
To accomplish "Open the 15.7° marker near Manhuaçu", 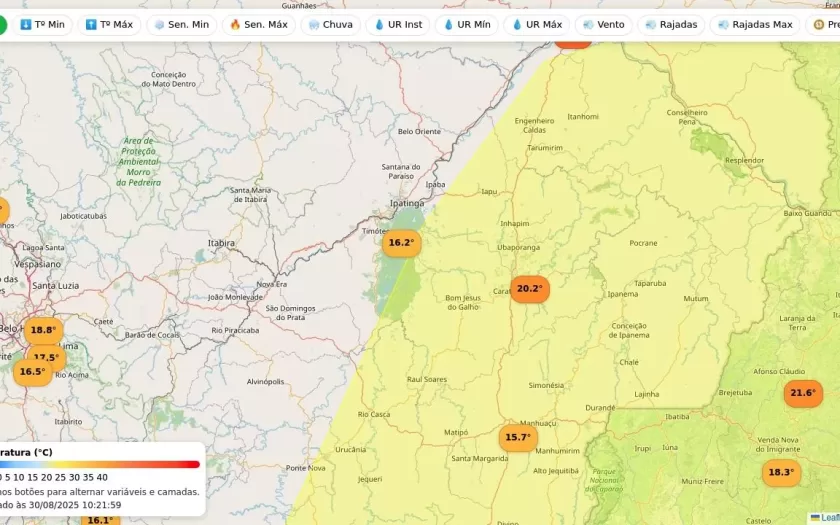I will [x=517, y=438].
